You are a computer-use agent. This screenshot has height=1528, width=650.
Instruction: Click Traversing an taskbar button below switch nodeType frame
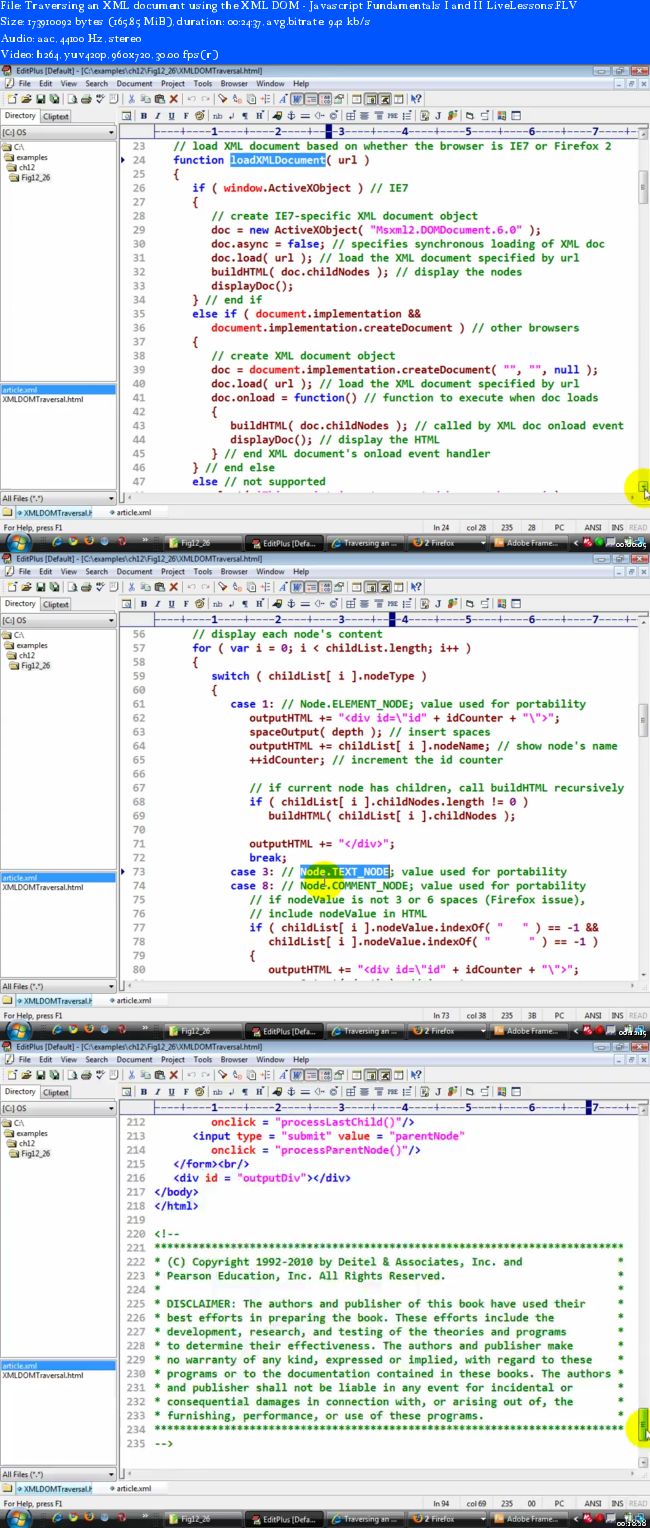pos(367,1030)
